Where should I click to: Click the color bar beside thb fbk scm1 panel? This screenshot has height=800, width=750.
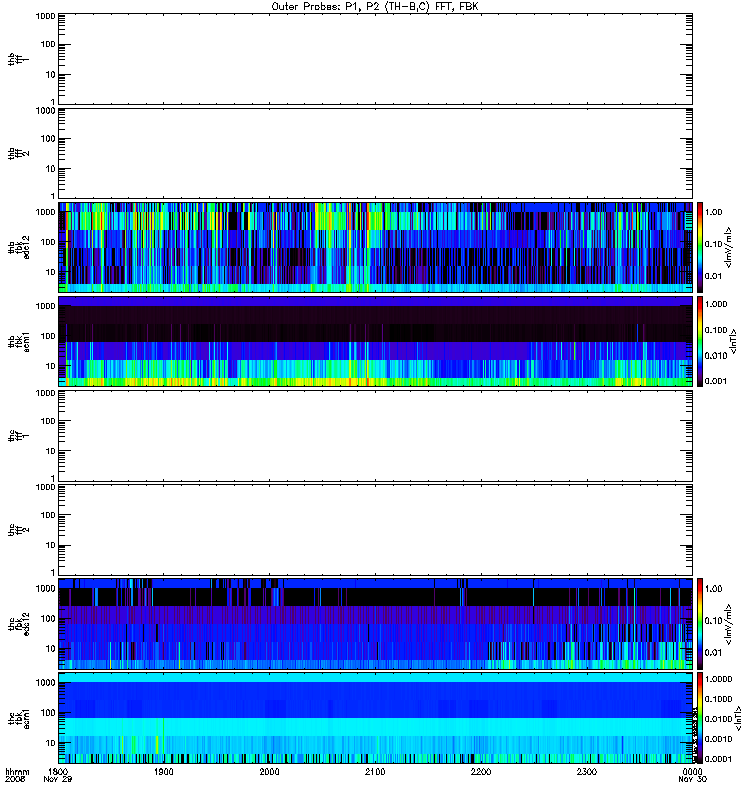(x=700, y=341)
